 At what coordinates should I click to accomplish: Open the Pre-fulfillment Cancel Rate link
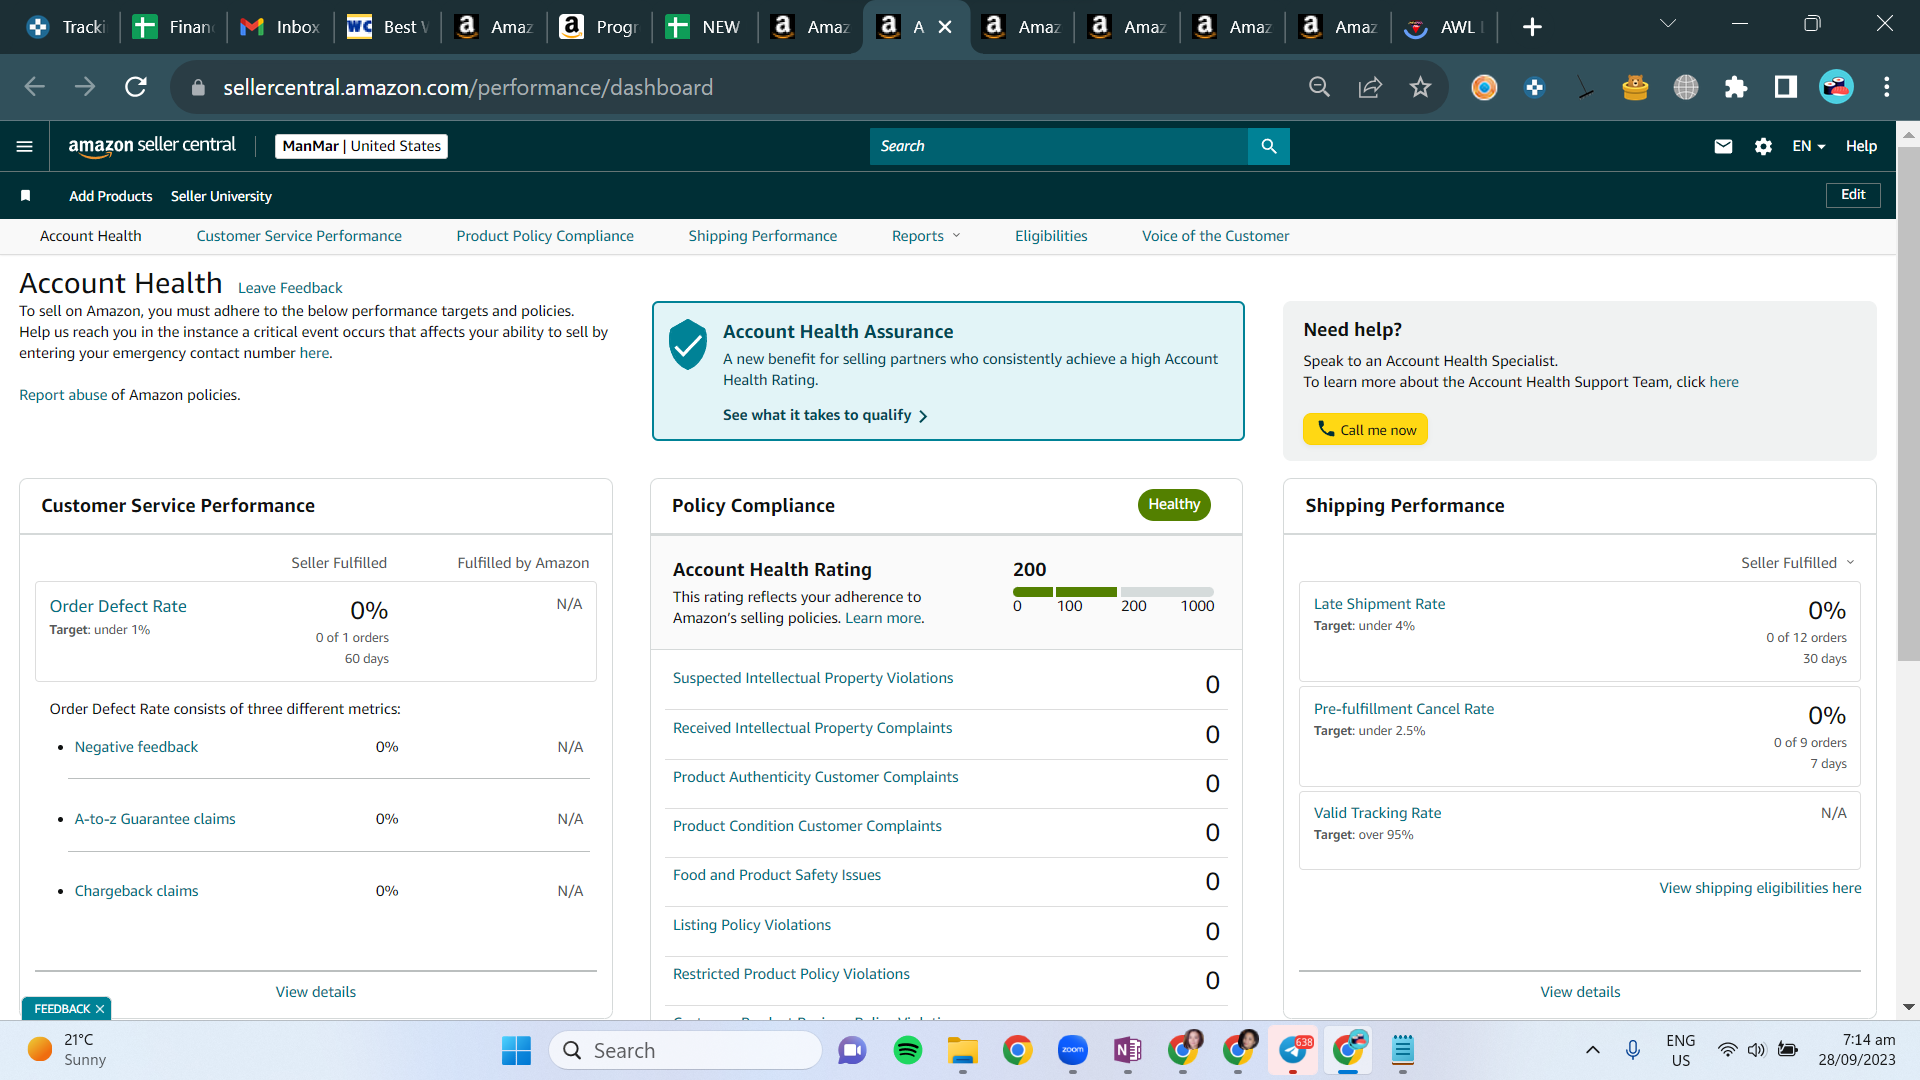pos(1404,709)
